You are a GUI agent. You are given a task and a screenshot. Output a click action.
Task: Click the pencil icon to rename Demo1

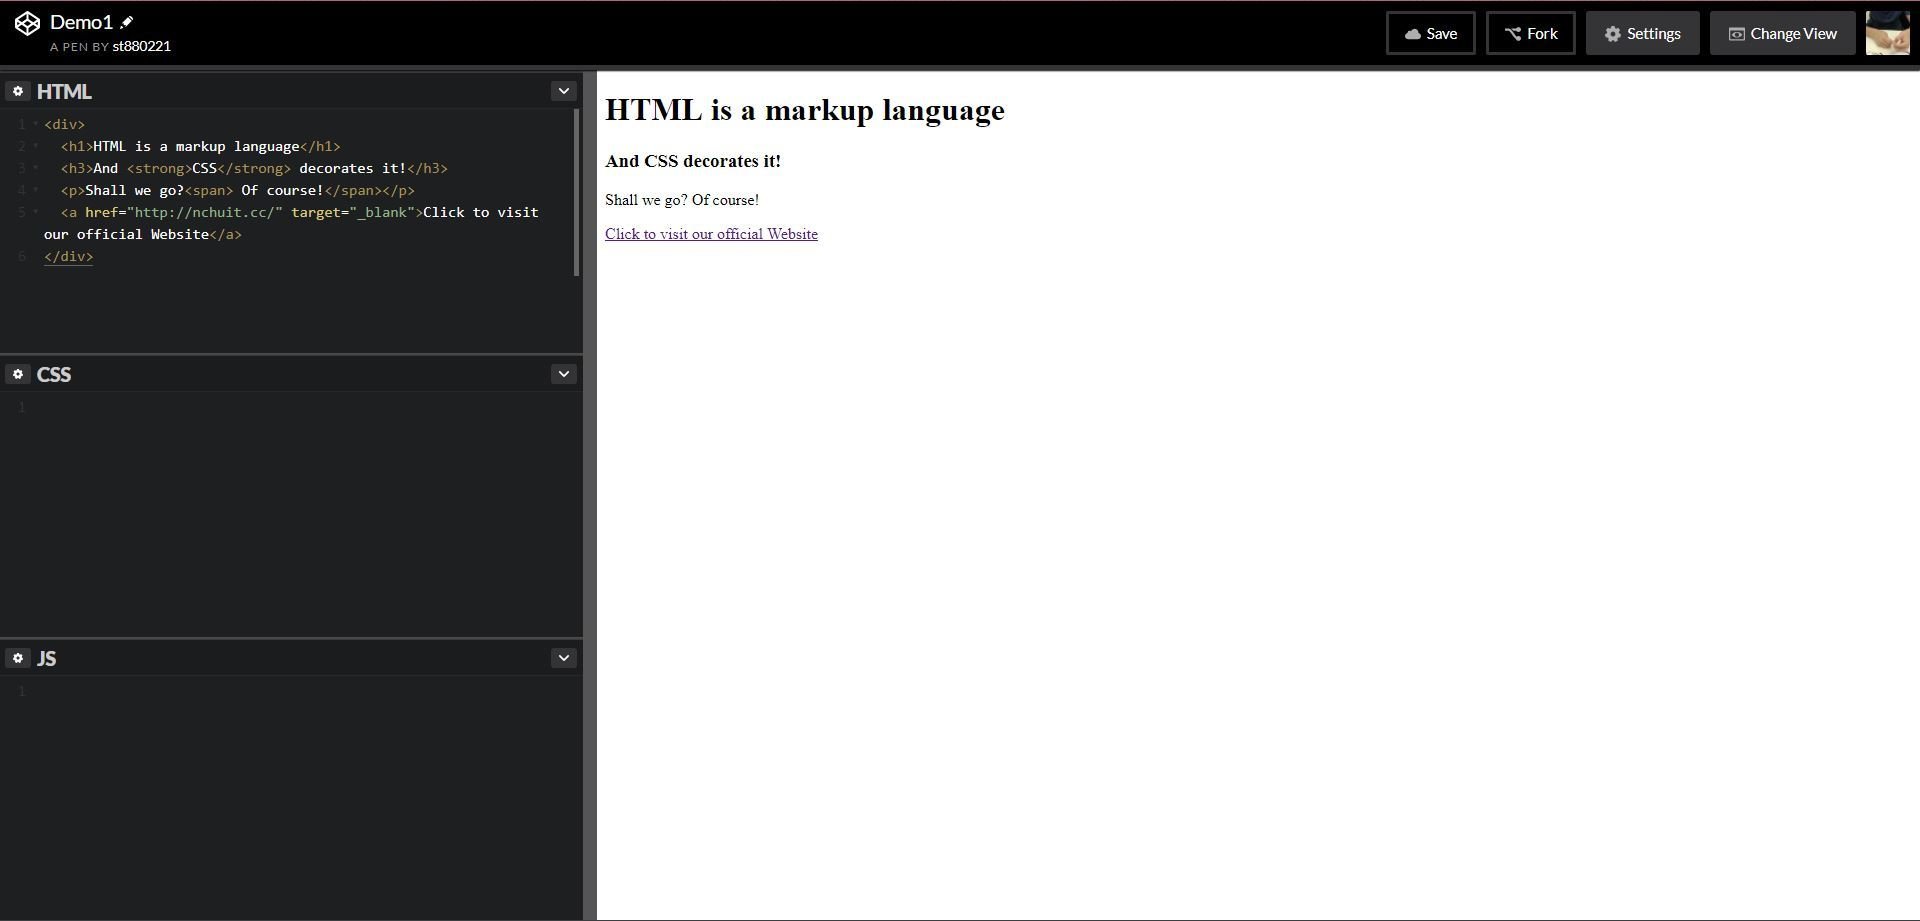pyautogui.click(x=128, y=21)
